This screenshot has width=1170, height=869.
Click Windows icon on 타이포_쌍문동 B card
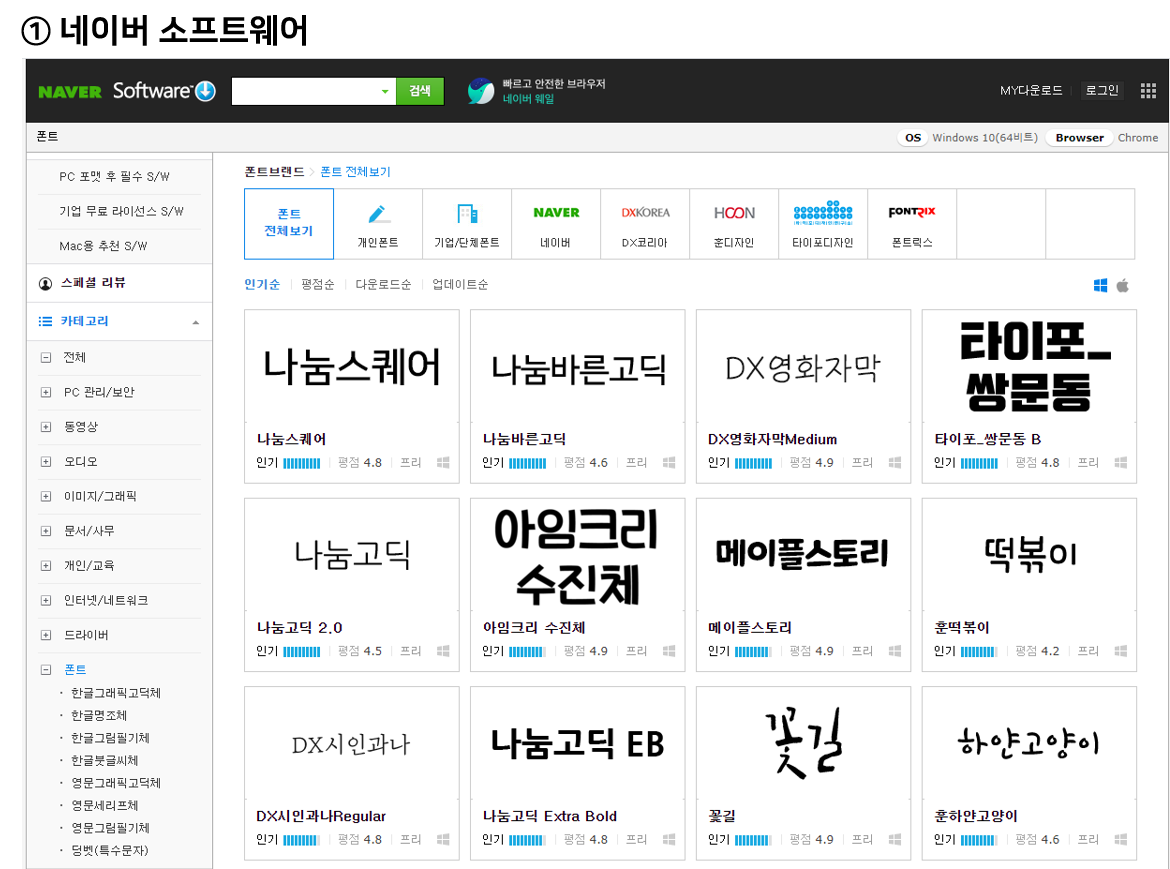click(1121, 462)
